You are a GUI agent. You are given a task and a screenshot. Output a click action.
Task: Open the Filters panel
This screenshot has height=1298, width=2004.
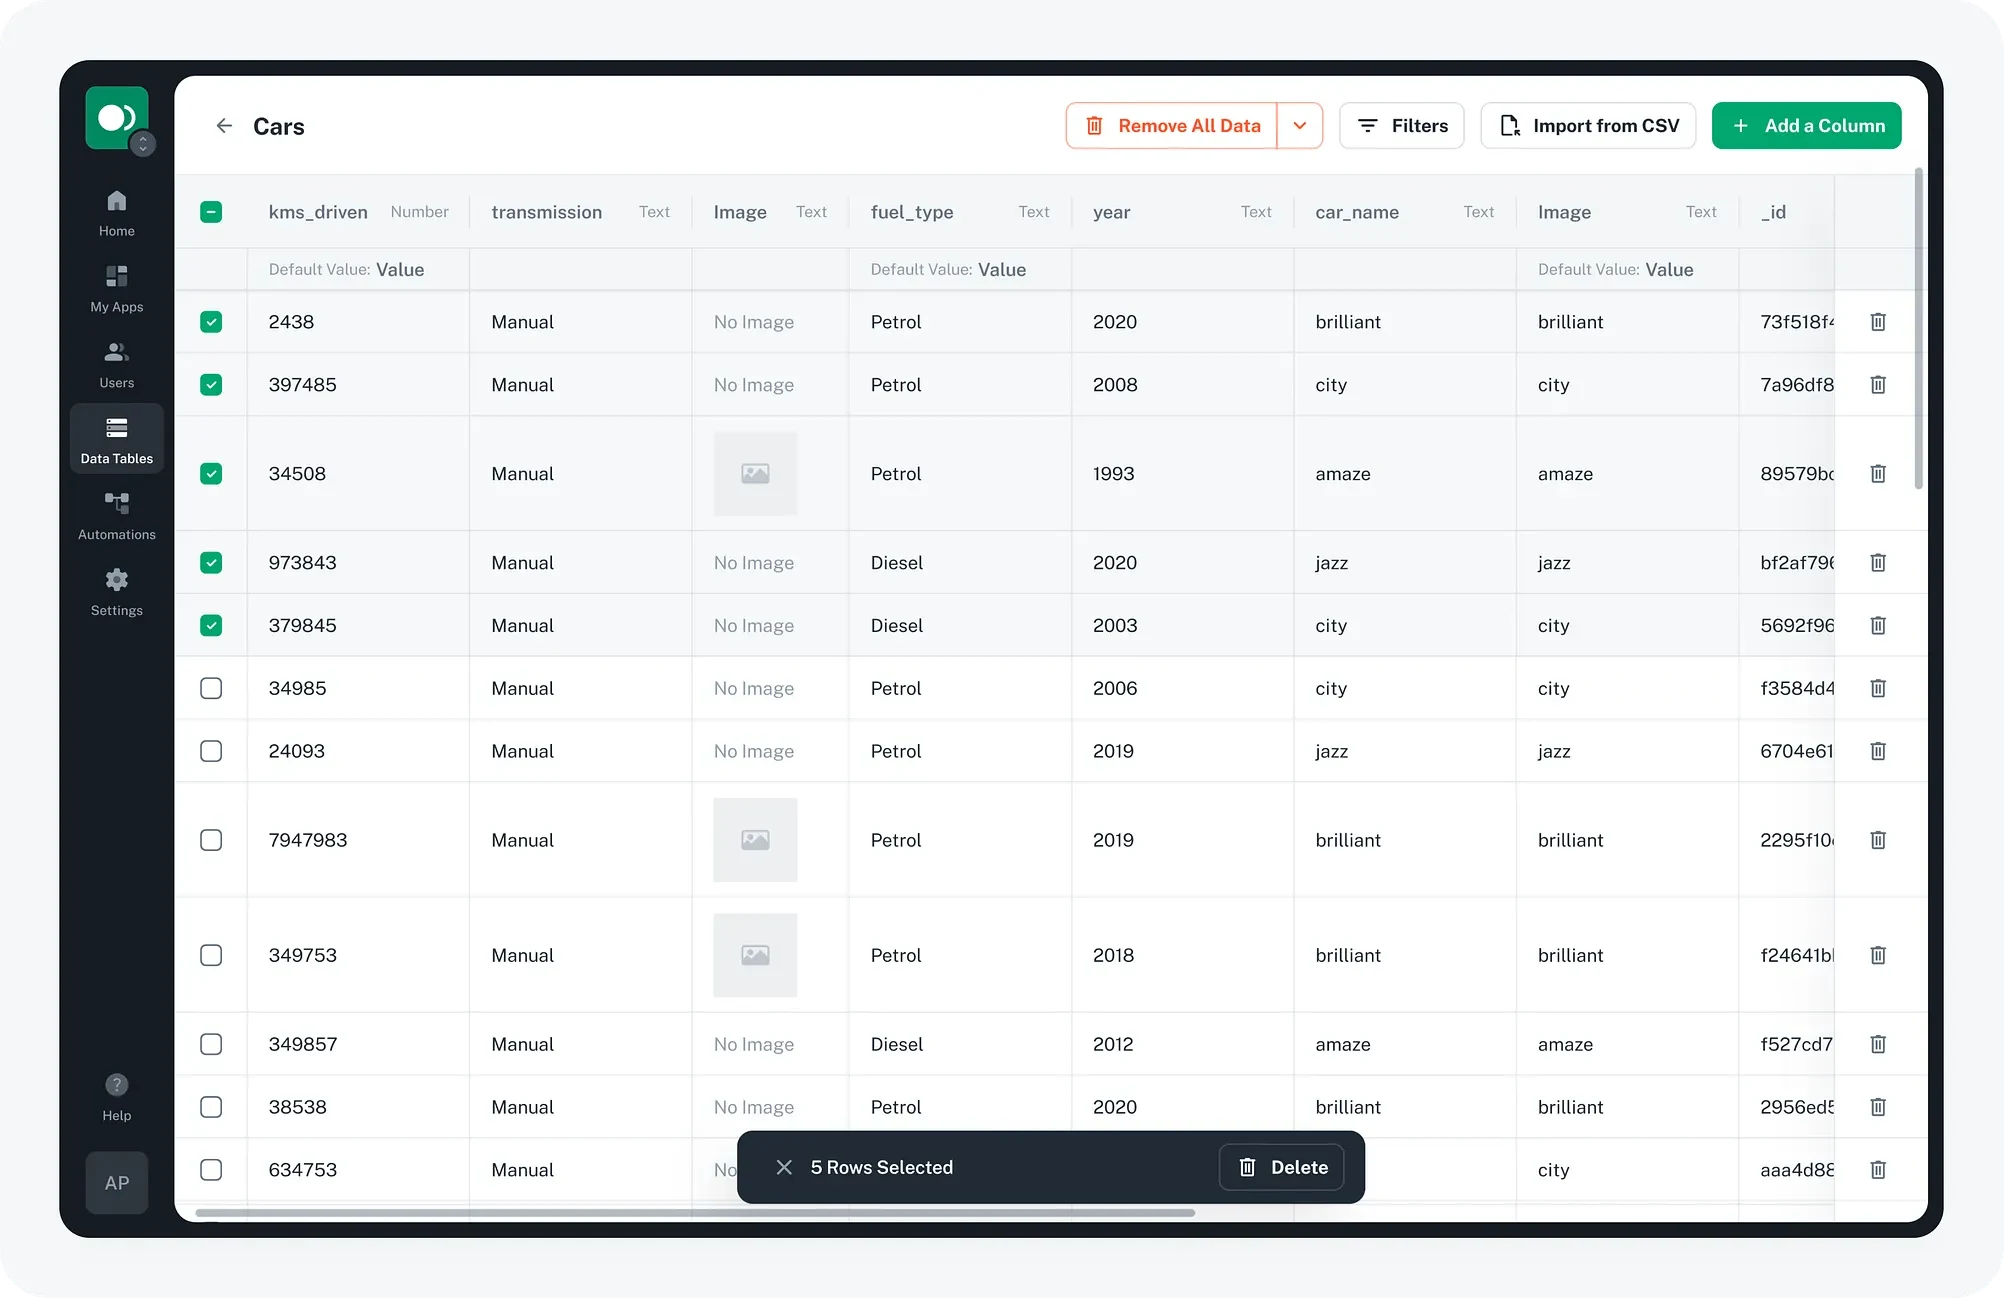click(1401, 126)
